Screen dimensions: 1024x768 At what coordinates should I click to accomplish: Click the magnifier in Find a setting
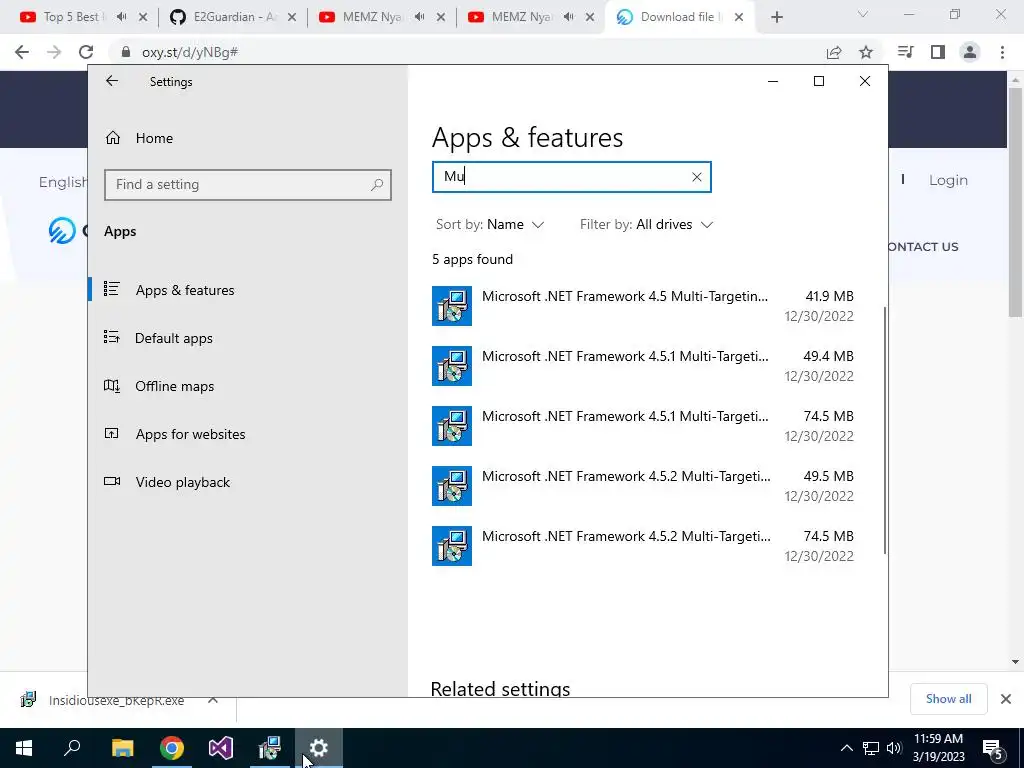pos(377,185)
